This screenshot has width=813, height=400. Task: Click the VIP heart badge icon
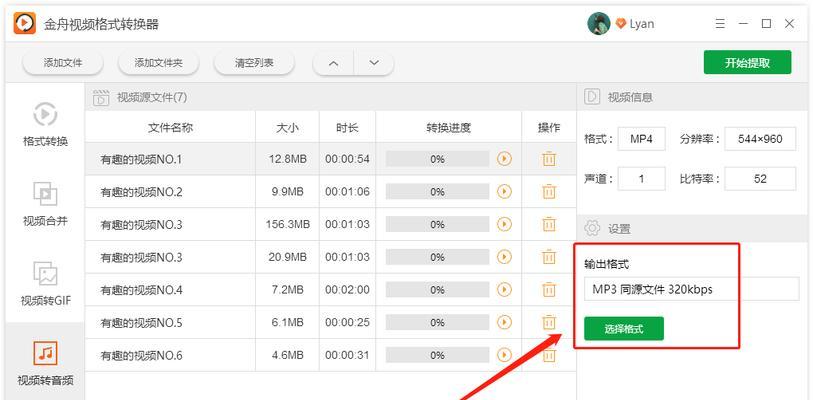(621, 24)
